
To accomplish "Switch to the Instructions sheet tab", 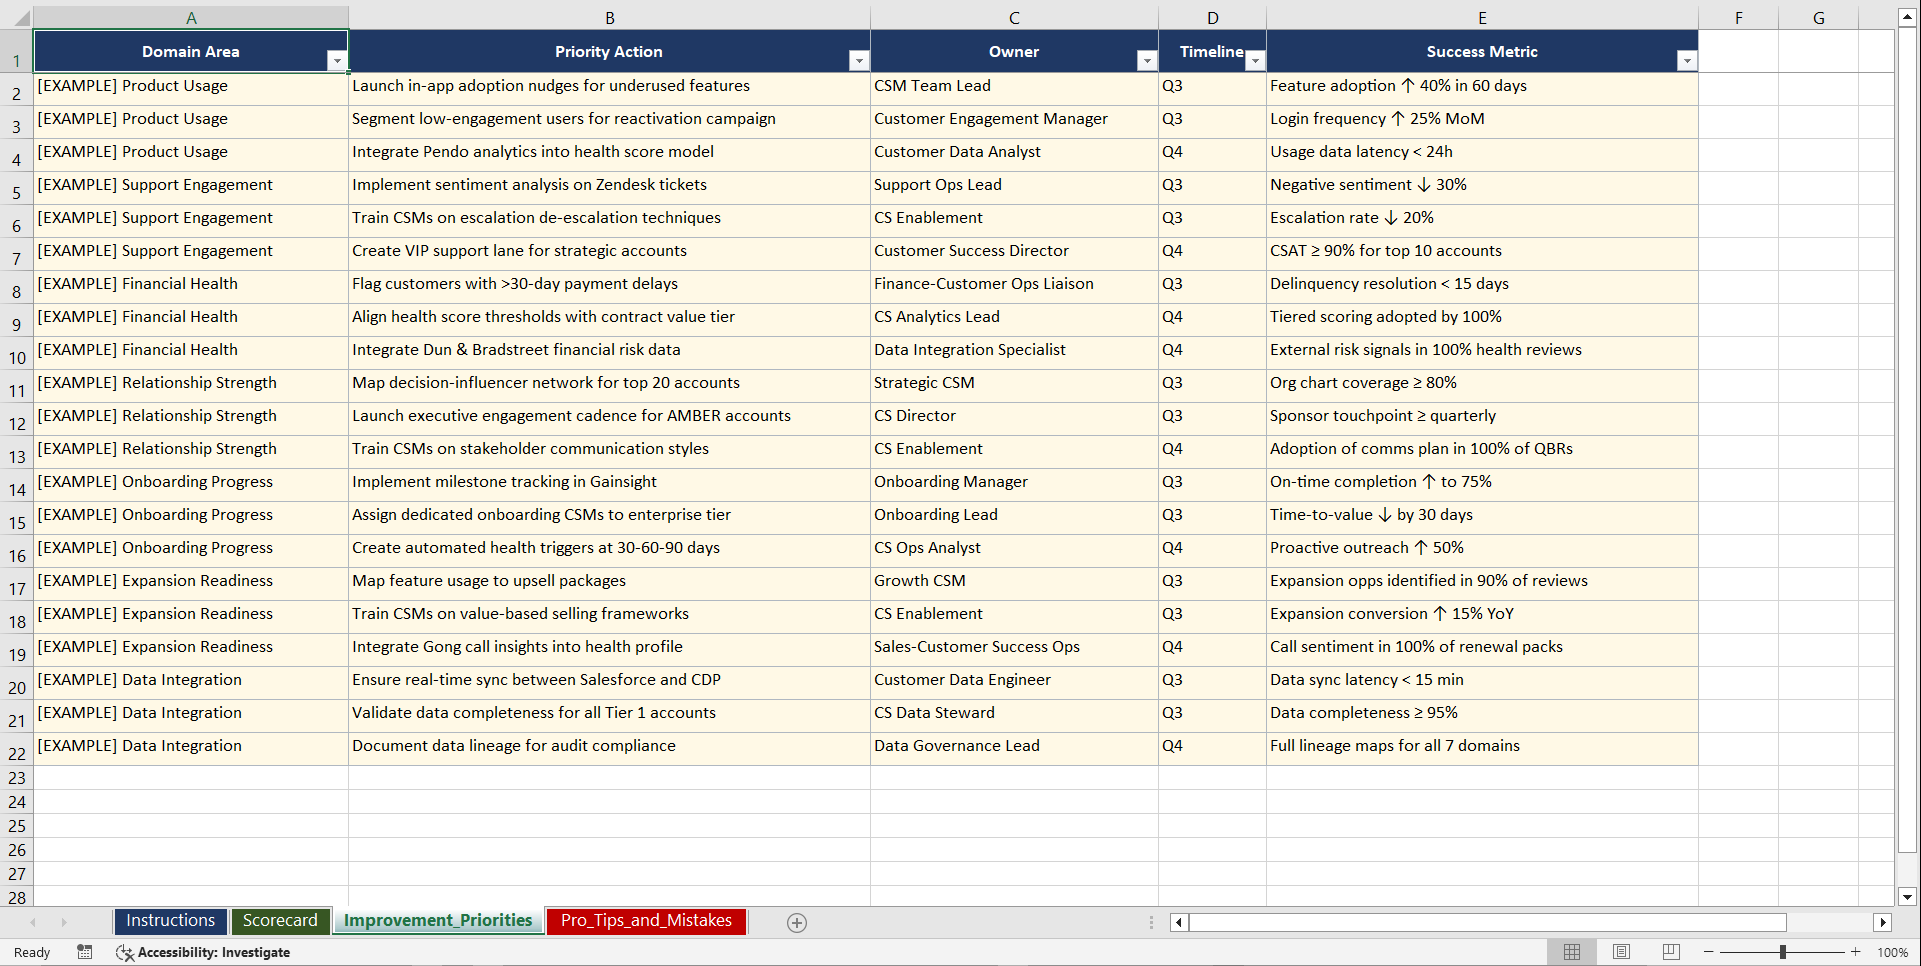I will click(170, 921).
